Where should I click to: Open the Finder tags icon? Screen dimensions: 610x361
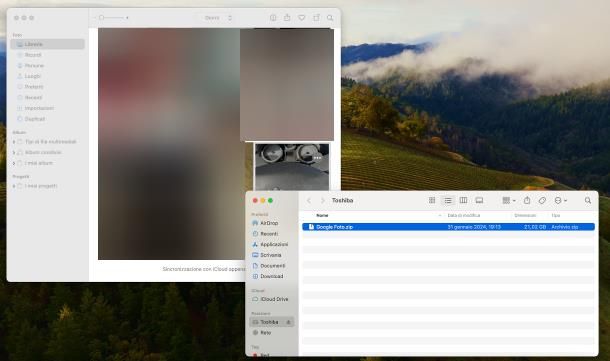pyautogui.click(x=542, y=200)
